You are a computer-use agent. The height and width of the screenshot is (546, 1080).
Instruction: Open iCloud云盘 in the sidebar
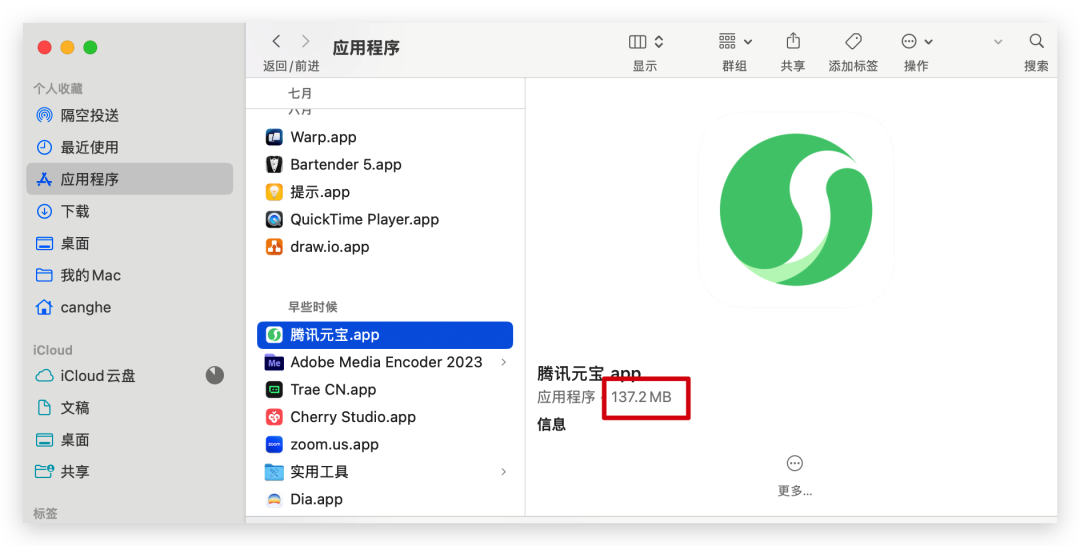point(129,375)
